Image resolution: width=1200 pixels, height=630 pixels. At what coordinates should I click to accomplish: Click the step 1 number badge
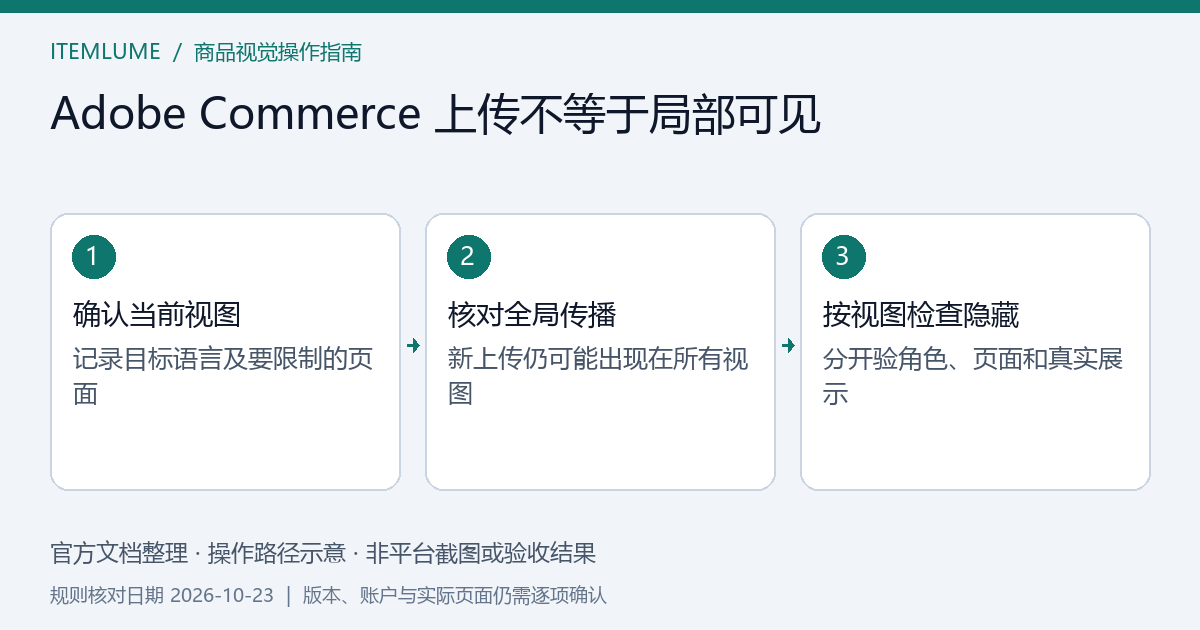pyautogui.click(x=94, y=257)
